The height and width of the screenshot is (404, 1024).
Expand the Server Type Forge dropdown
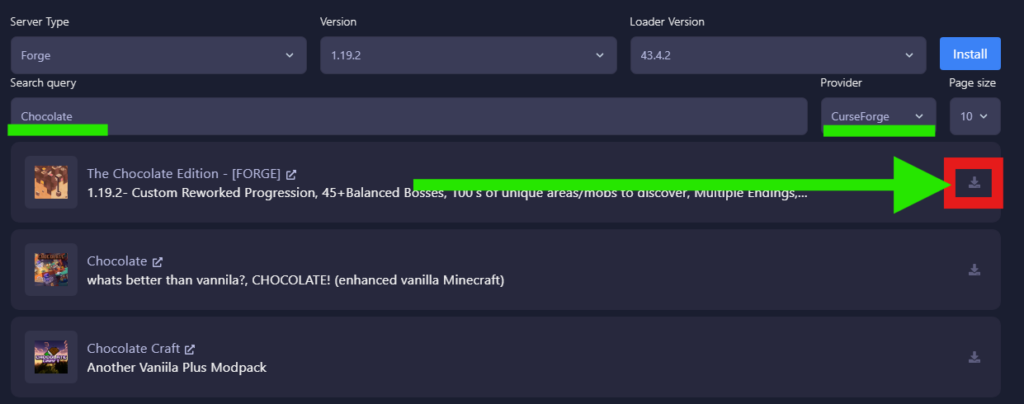coord(158,55)
